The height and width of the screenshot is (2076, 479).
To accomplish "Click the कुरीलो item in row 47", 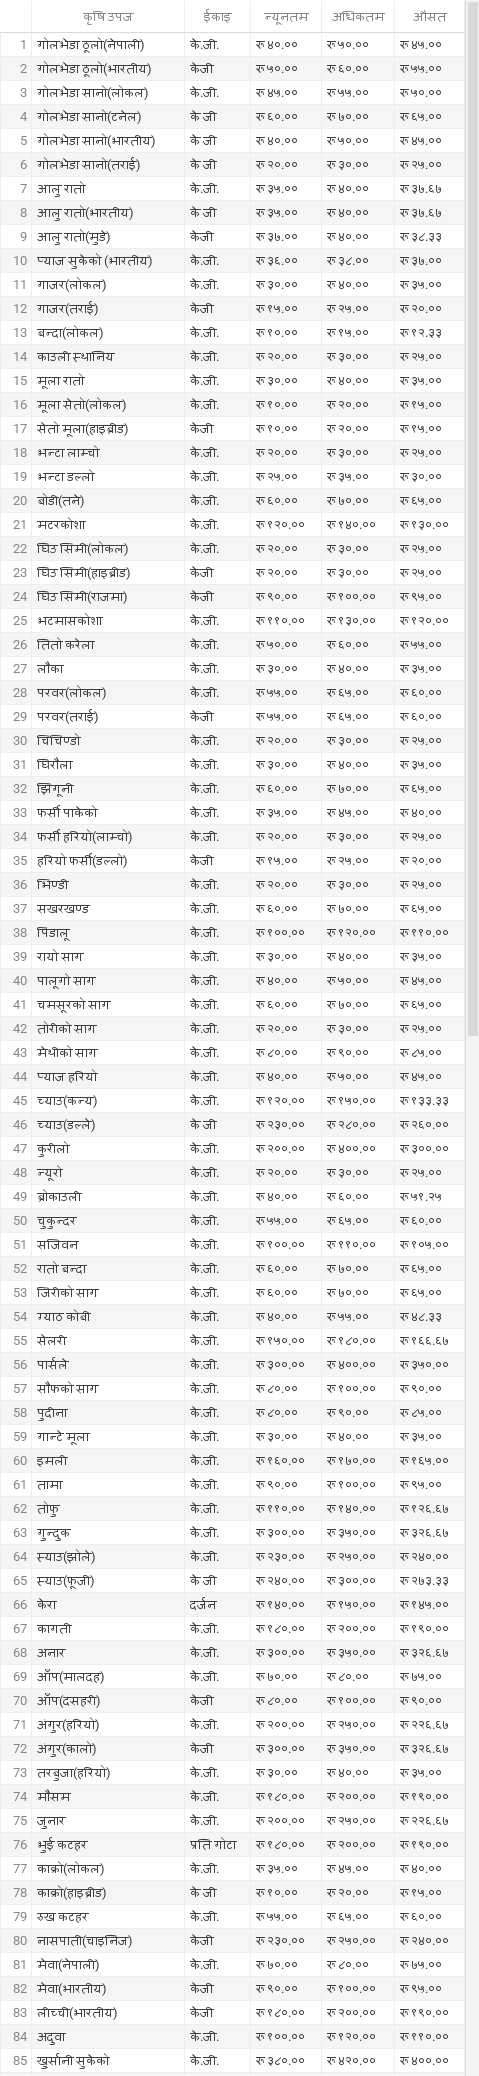I will (54, 1149).
